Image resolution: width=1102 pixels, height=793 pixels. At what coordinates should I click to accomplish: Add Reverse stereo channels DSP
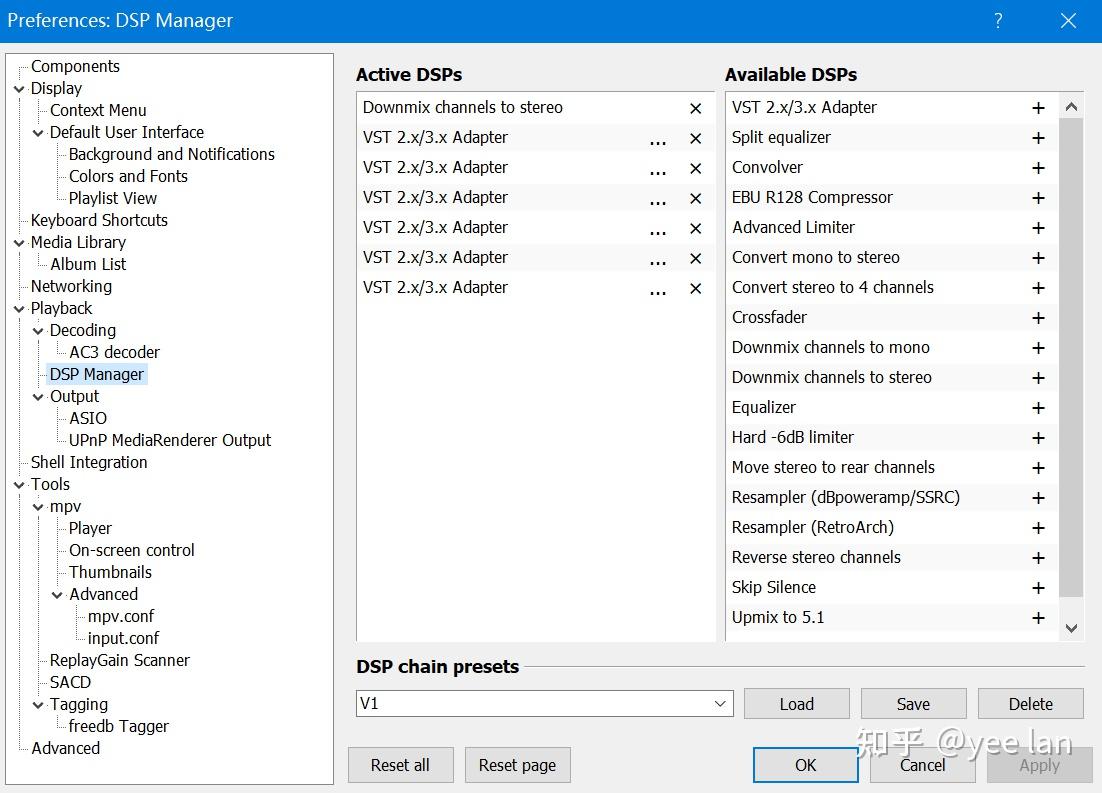click(1038, 558)
